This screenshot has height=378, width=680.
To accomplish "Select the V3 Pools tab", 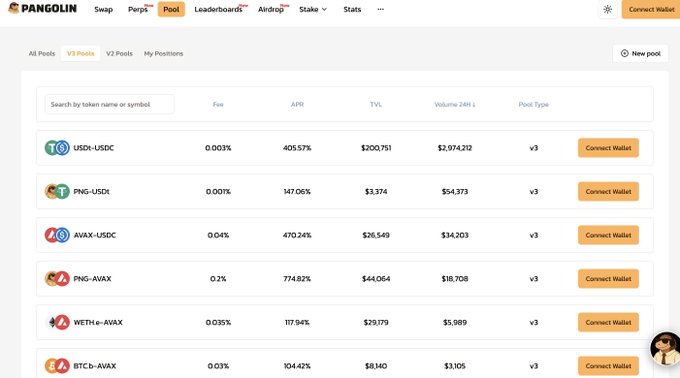I will tap(81, 53).
